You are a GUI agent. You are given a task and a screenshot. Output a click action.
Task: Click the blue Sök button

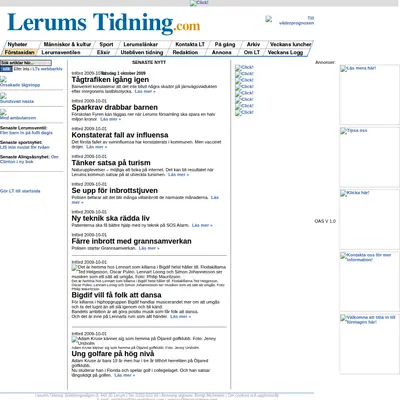pos(6,69)
